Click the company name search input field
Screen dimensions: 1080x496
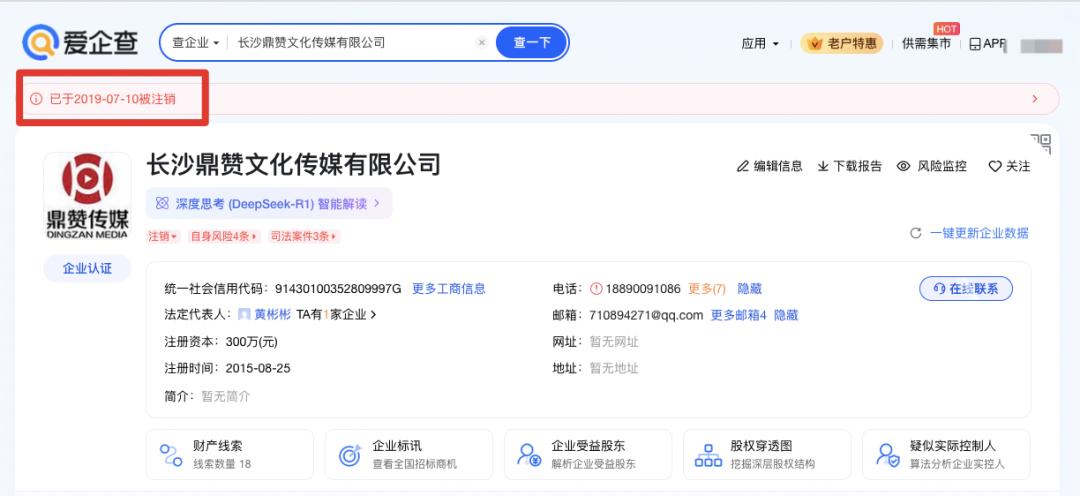pyautogui.click(x=350, y=43)
